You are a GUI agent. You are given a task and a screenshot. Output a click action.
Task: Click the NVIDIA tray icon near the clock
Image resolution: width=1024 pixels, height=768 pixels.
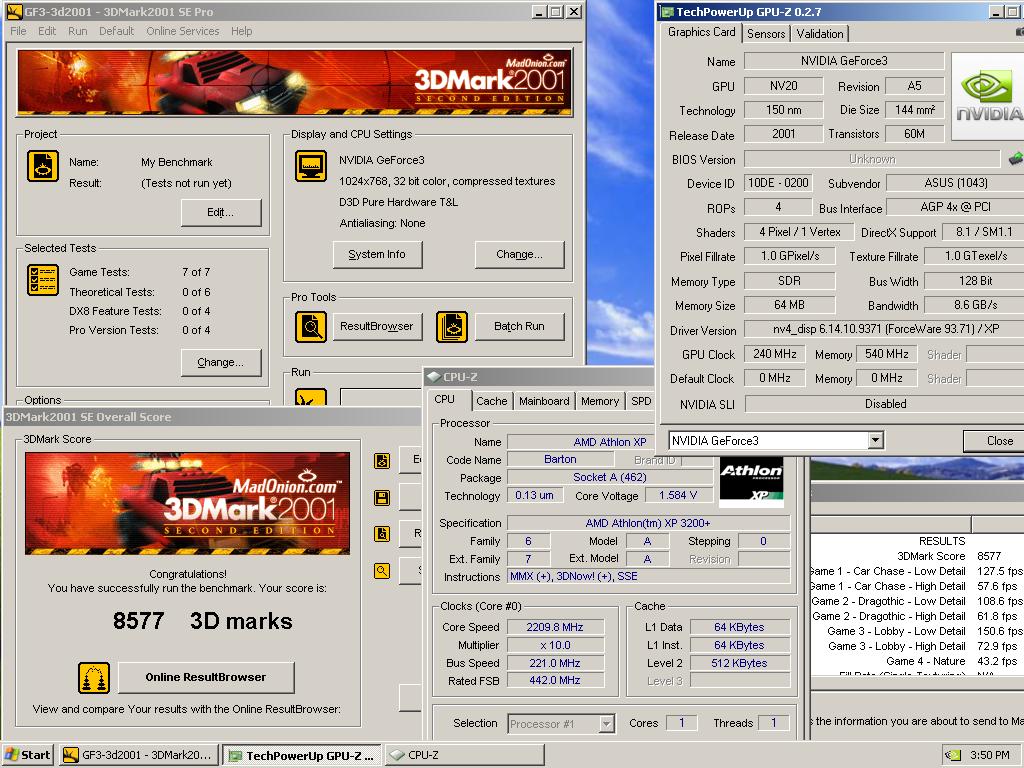coord(953,755)
